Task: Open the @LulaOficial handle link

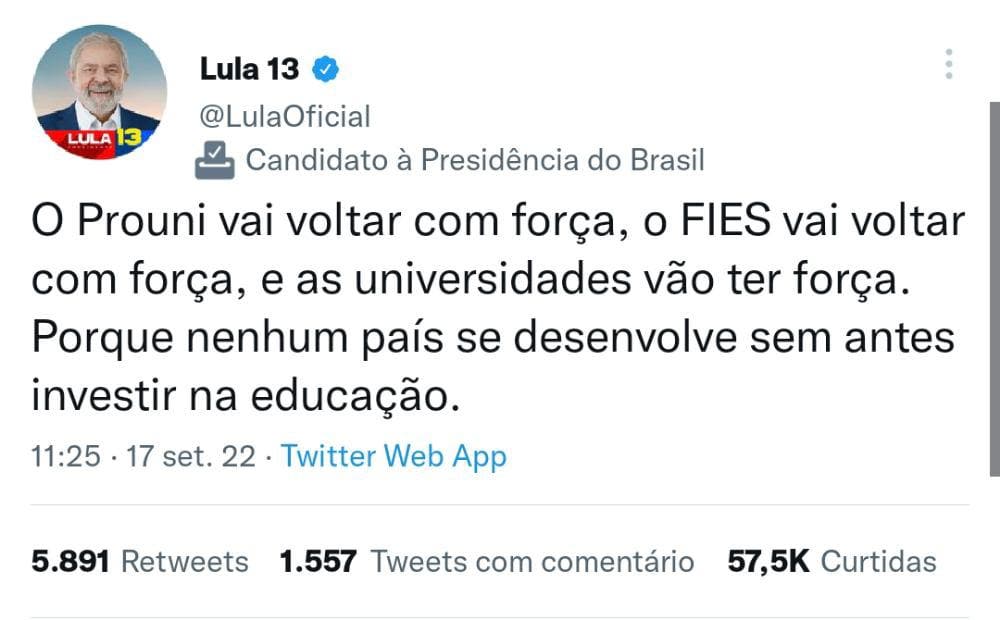Action: [x=285, y=116]
